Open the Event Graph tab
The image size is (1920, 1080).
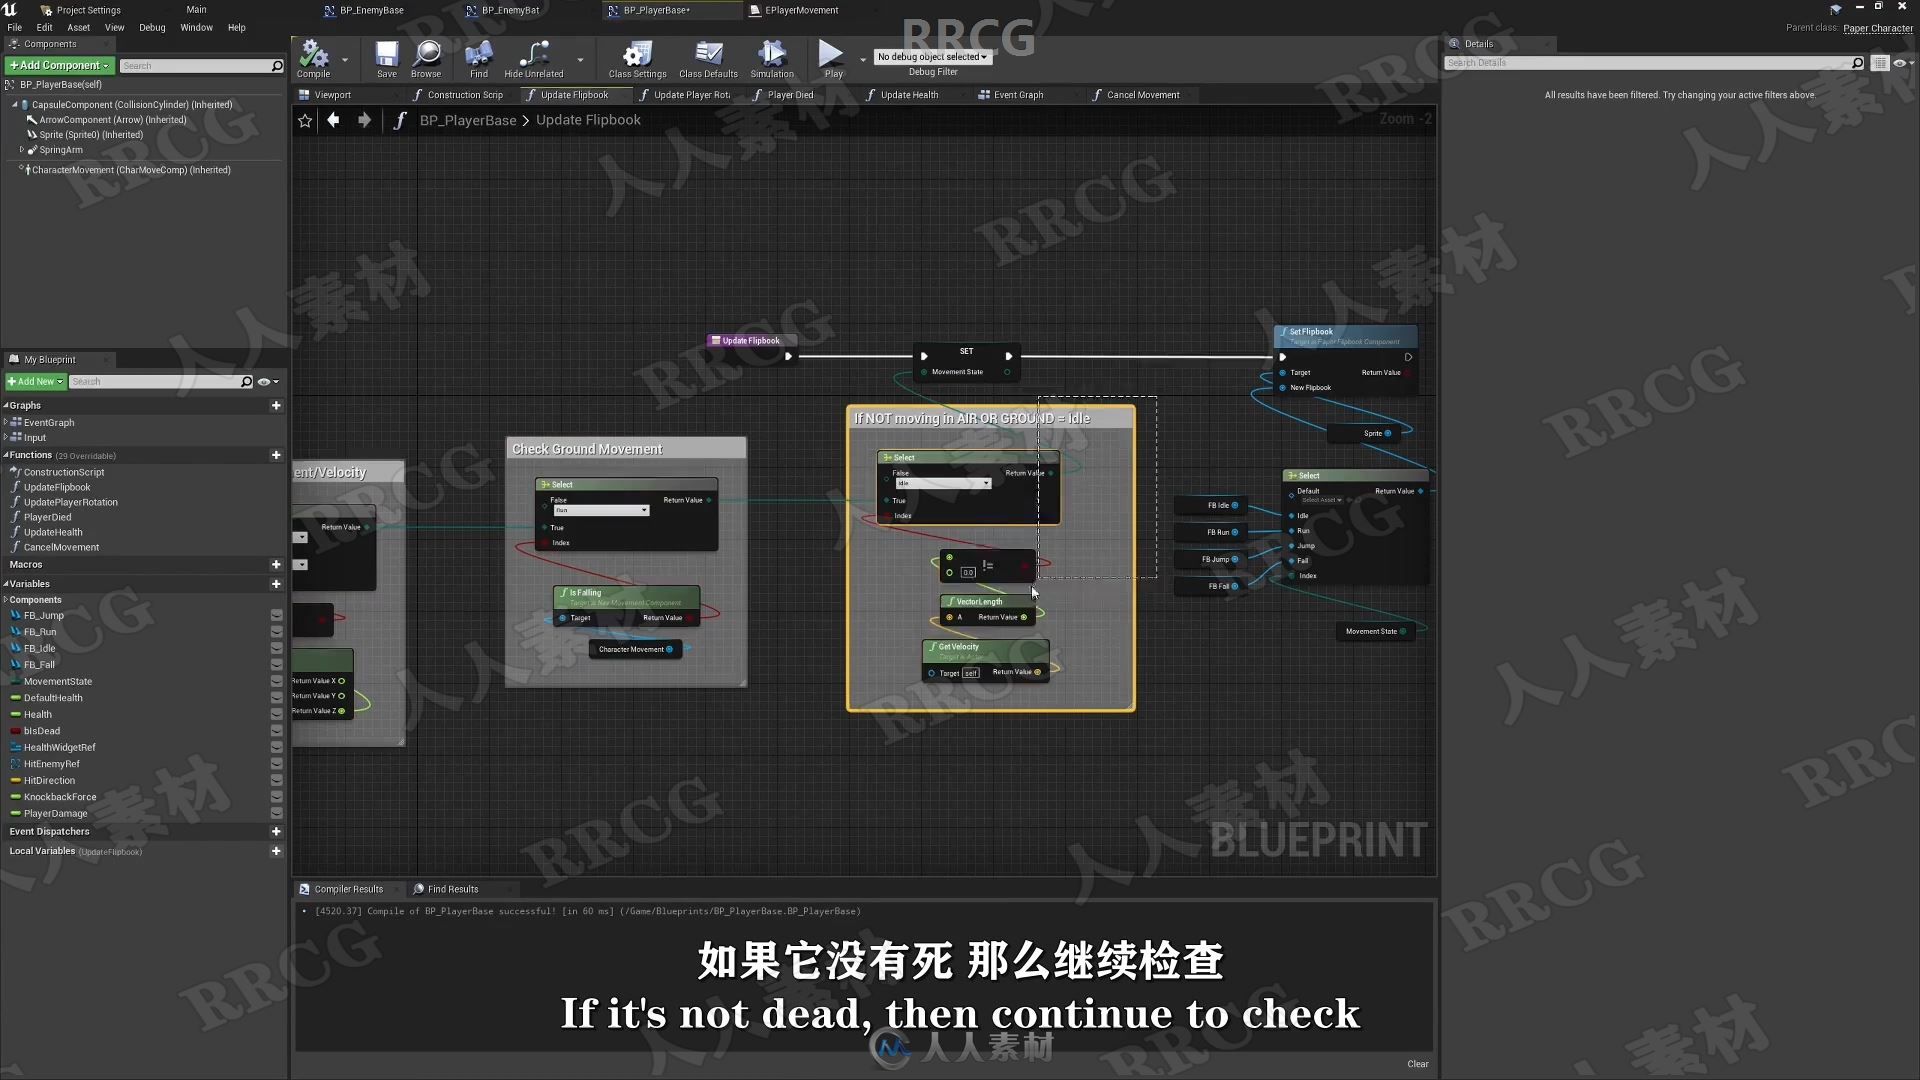pos(1015,94)
